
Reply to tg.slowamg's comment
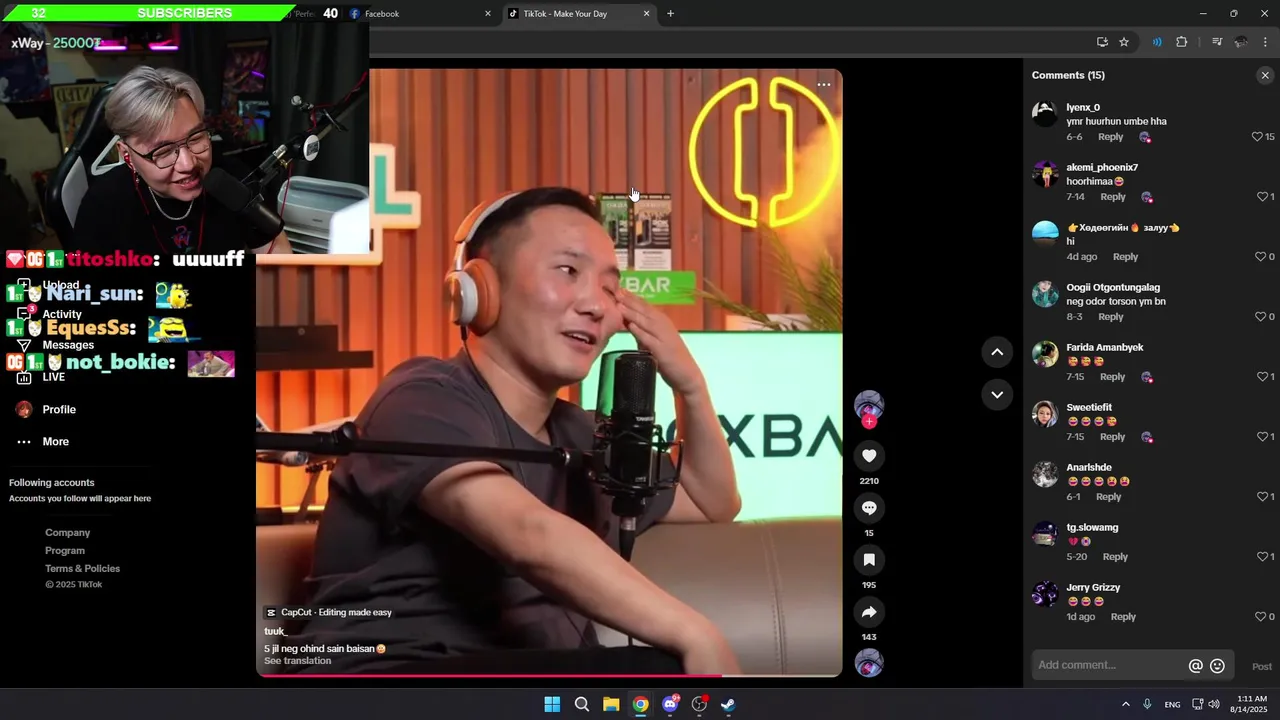coord(1115,557)
